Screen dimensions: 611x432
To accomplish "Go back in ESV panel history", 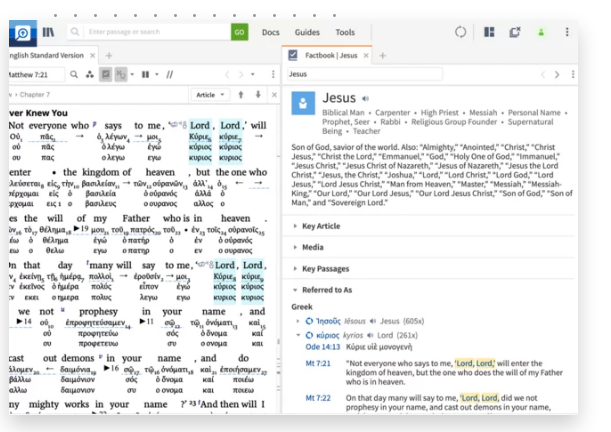I will click(227, 74).
